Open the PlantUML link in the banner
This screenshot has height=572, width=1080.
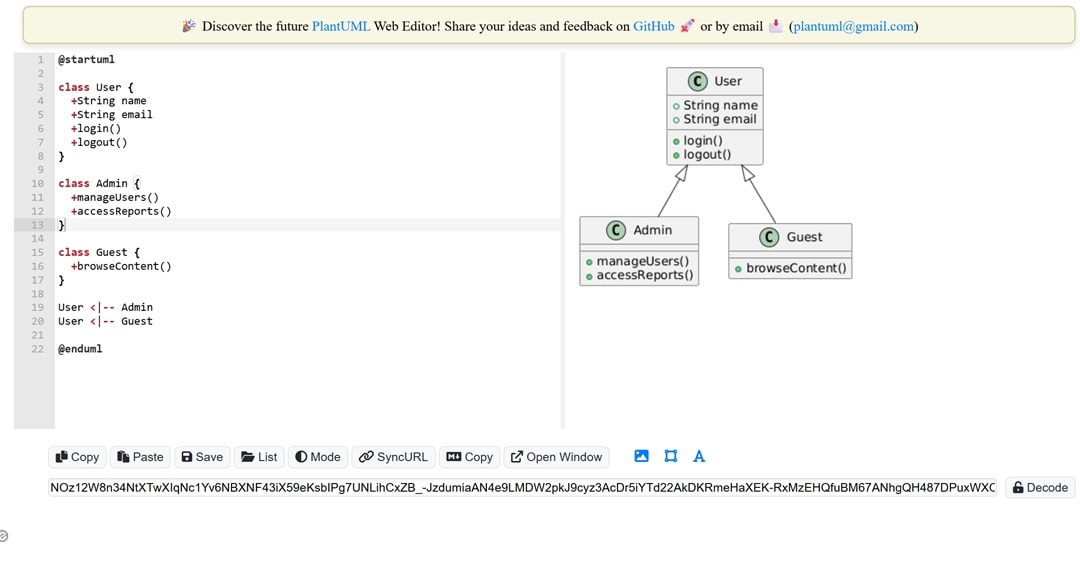pos(341,26)
